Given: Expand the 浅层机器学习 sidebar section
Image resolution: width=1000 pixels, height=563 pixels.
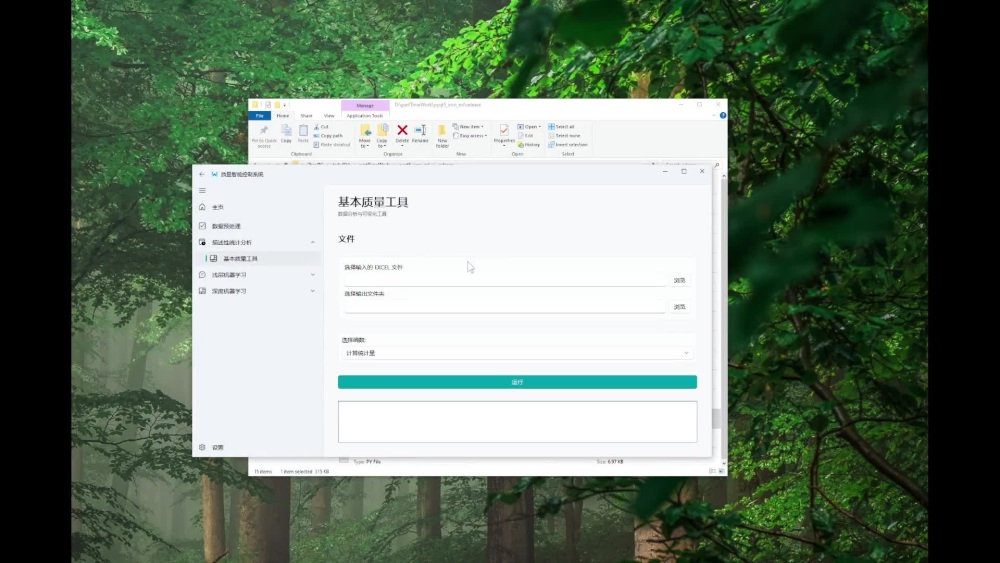Looking at the screenshot, I should point(257,275).
